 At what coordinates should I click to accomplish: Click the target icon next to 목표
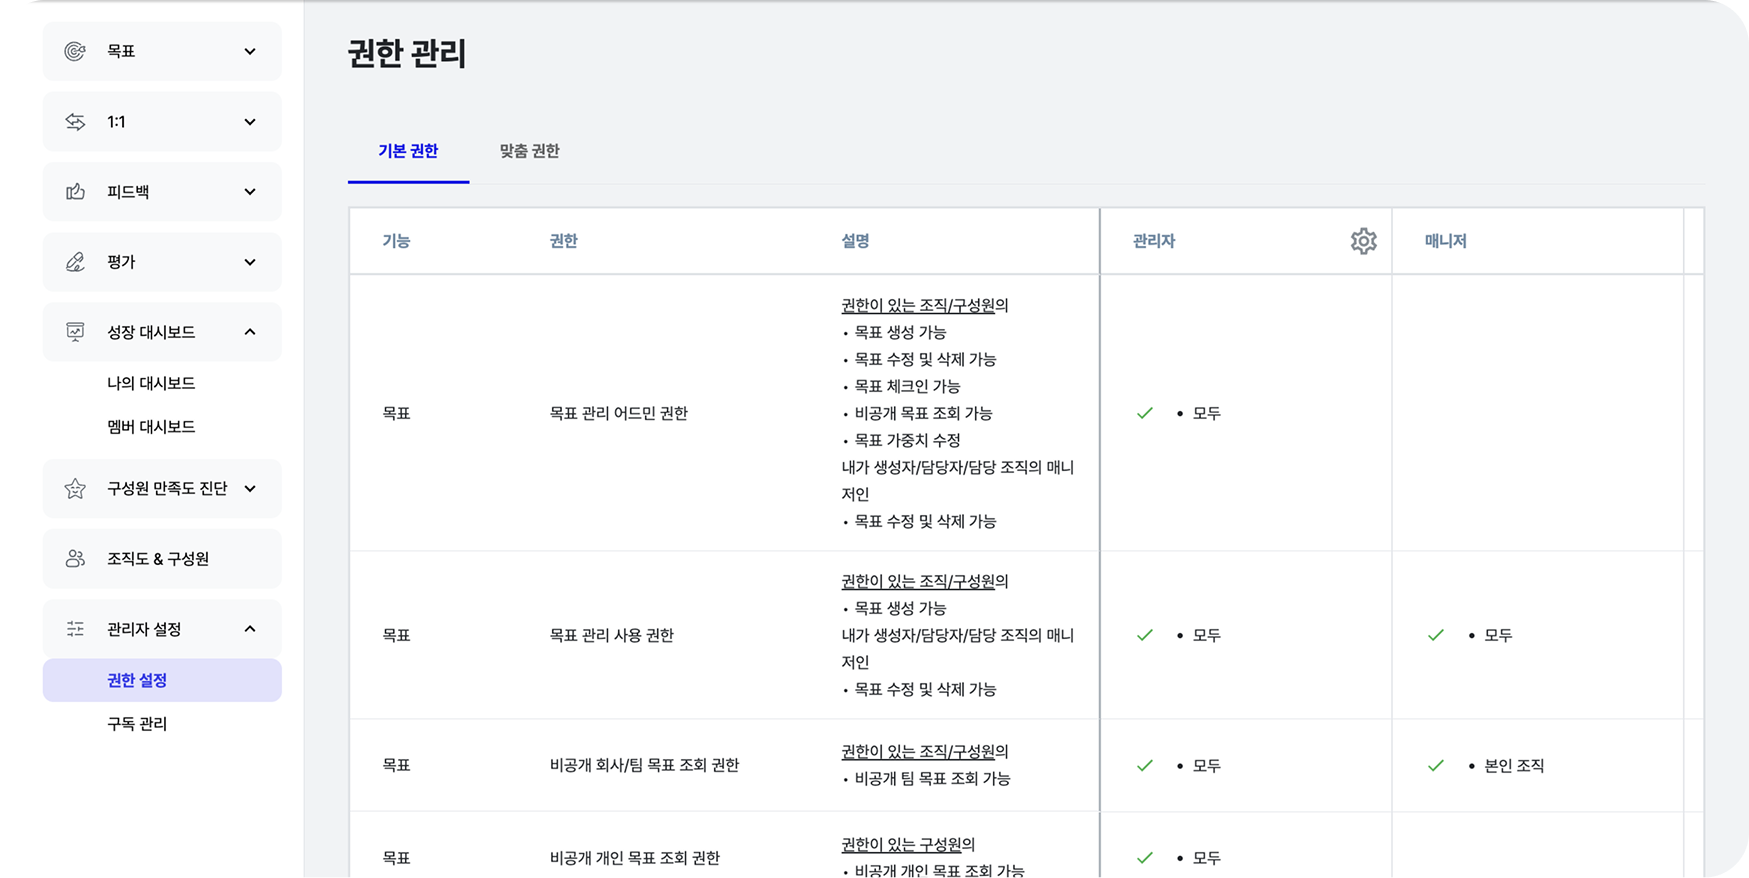click(x=75, y=51)
